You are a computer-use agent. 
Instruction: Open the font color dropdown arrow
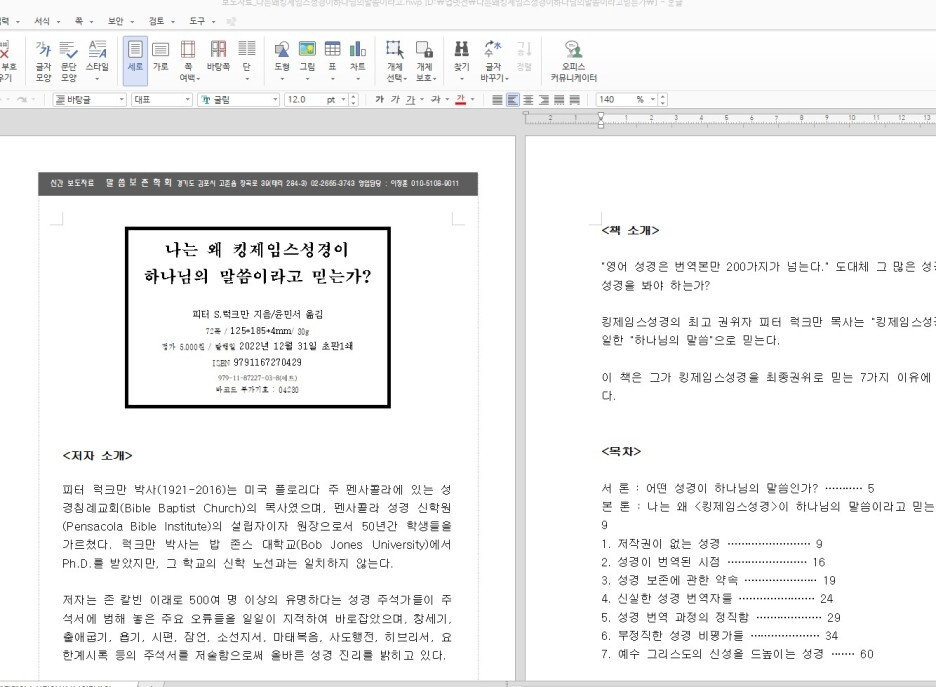[x=473, y=100]
